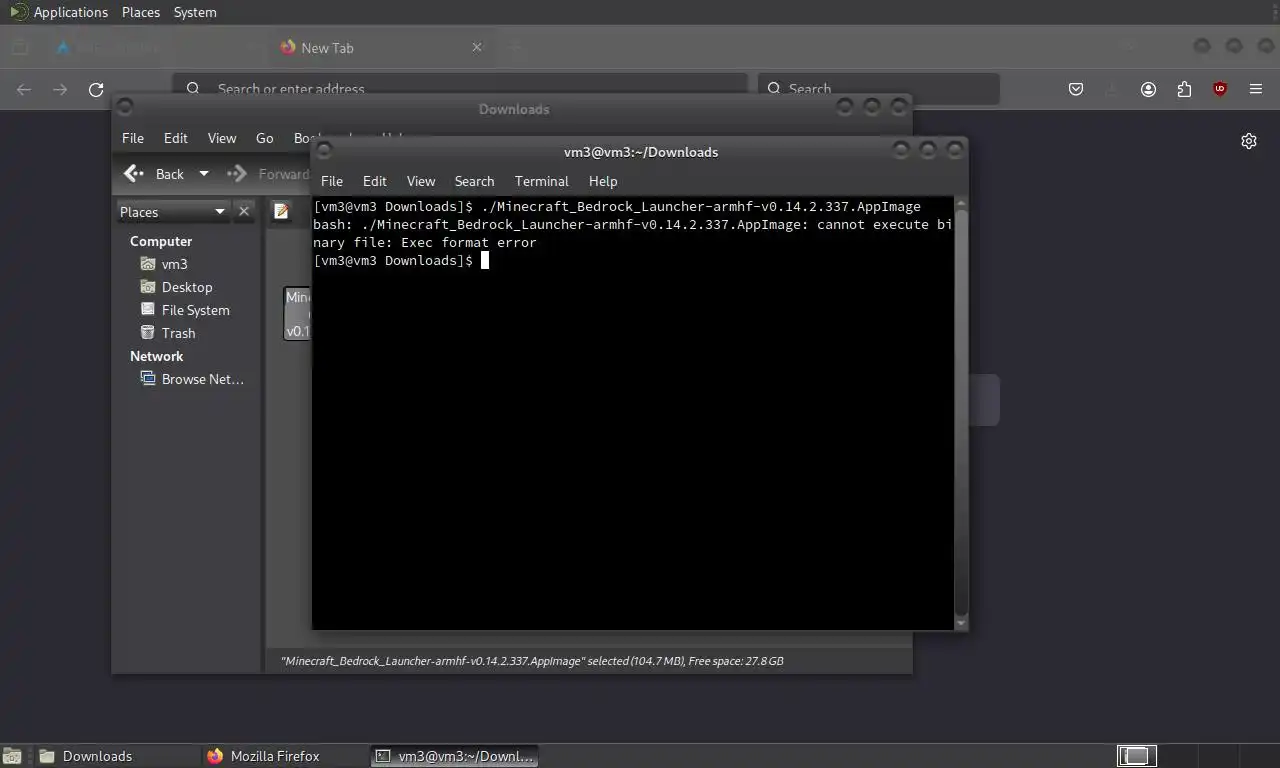Screen dimensions: 1280x768
Task: Minimize the Downloads file manager window
Action: pos(845,106)
